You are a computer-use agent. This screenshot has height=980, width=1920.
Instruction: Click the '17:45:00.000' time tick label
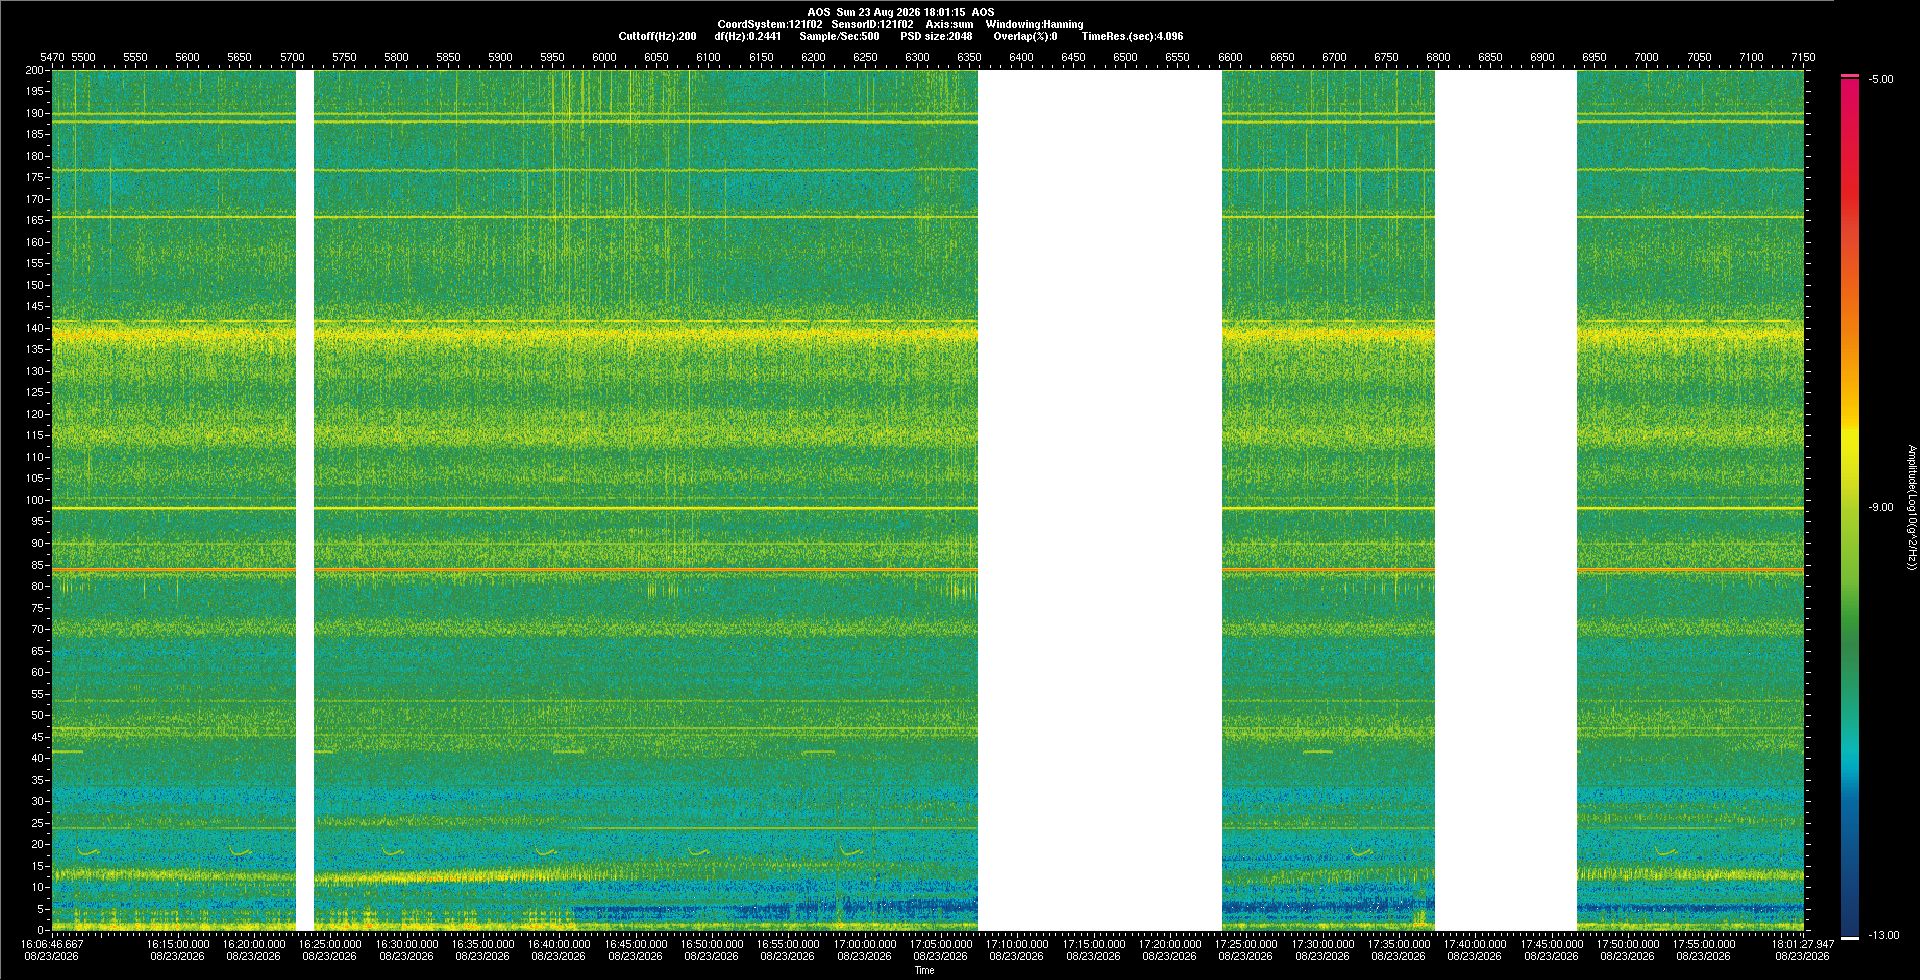click(x=1552, y=943)
